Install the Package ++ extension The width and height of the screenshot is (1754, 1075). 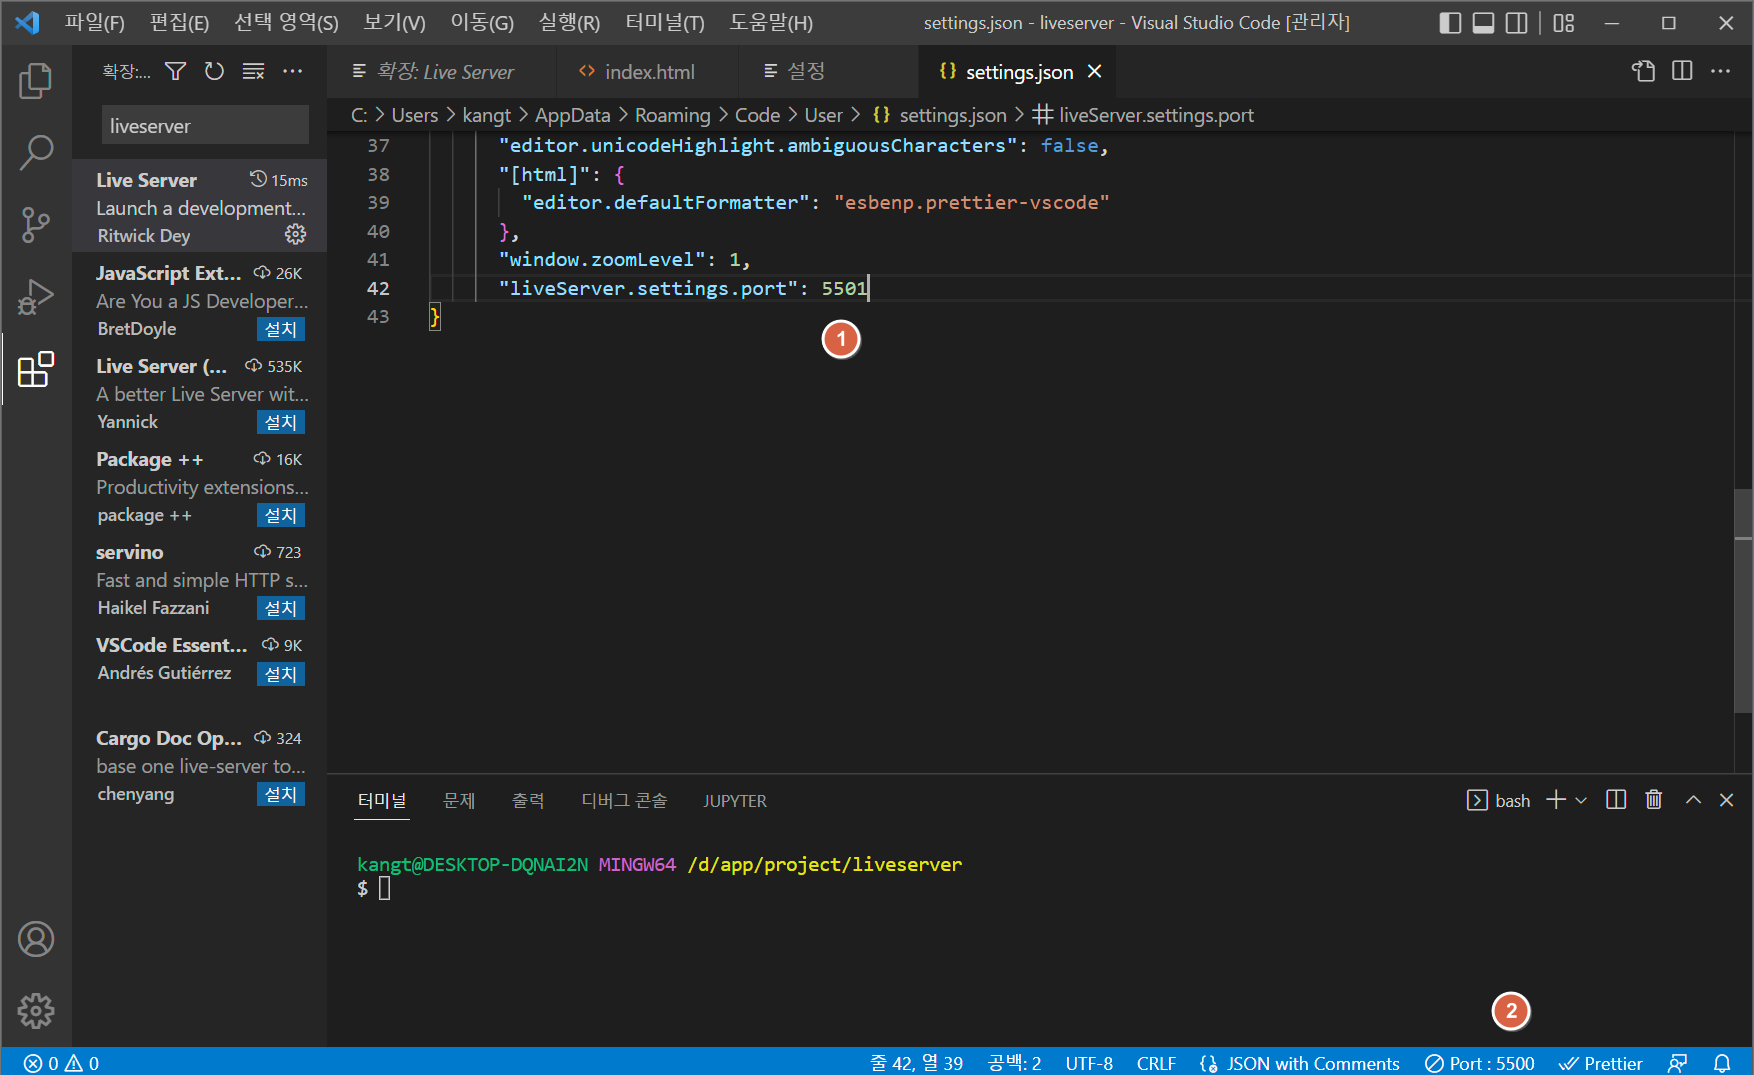tap(281, 515)
